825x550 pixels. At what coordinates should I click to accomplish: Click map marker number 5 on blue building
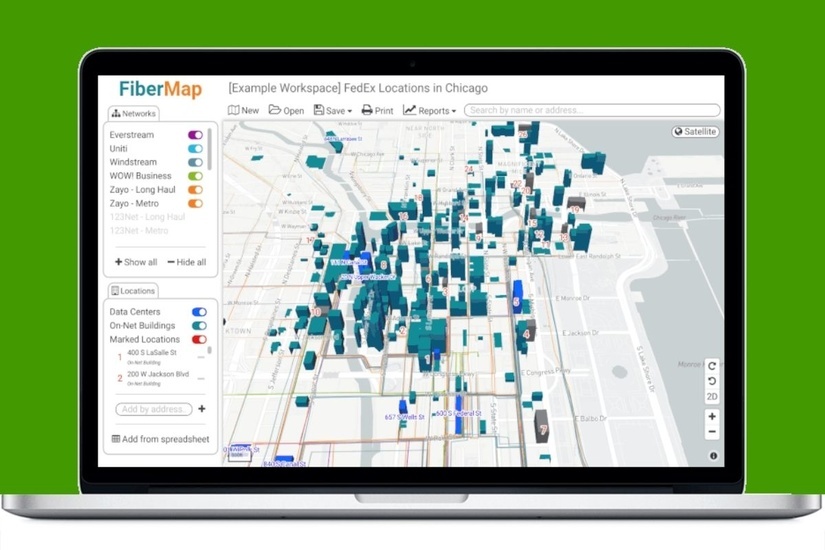pyautogui.click(x=516, y=302)
